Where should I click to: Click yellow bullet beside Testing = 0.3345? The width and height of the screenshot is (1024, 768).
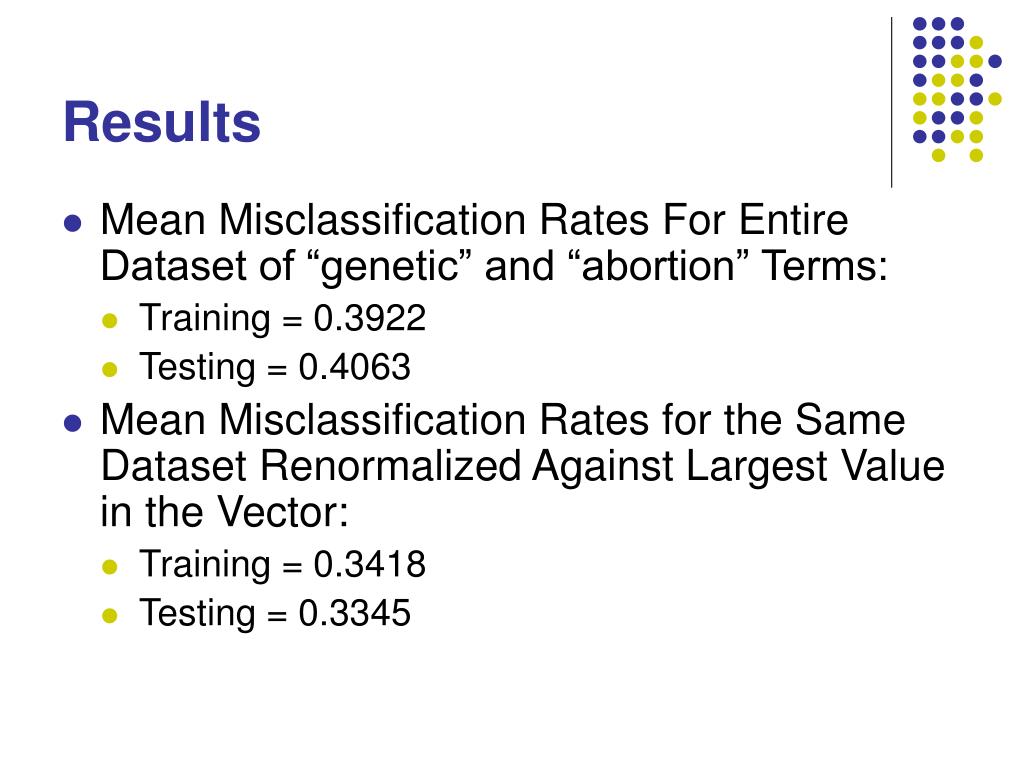110,615
